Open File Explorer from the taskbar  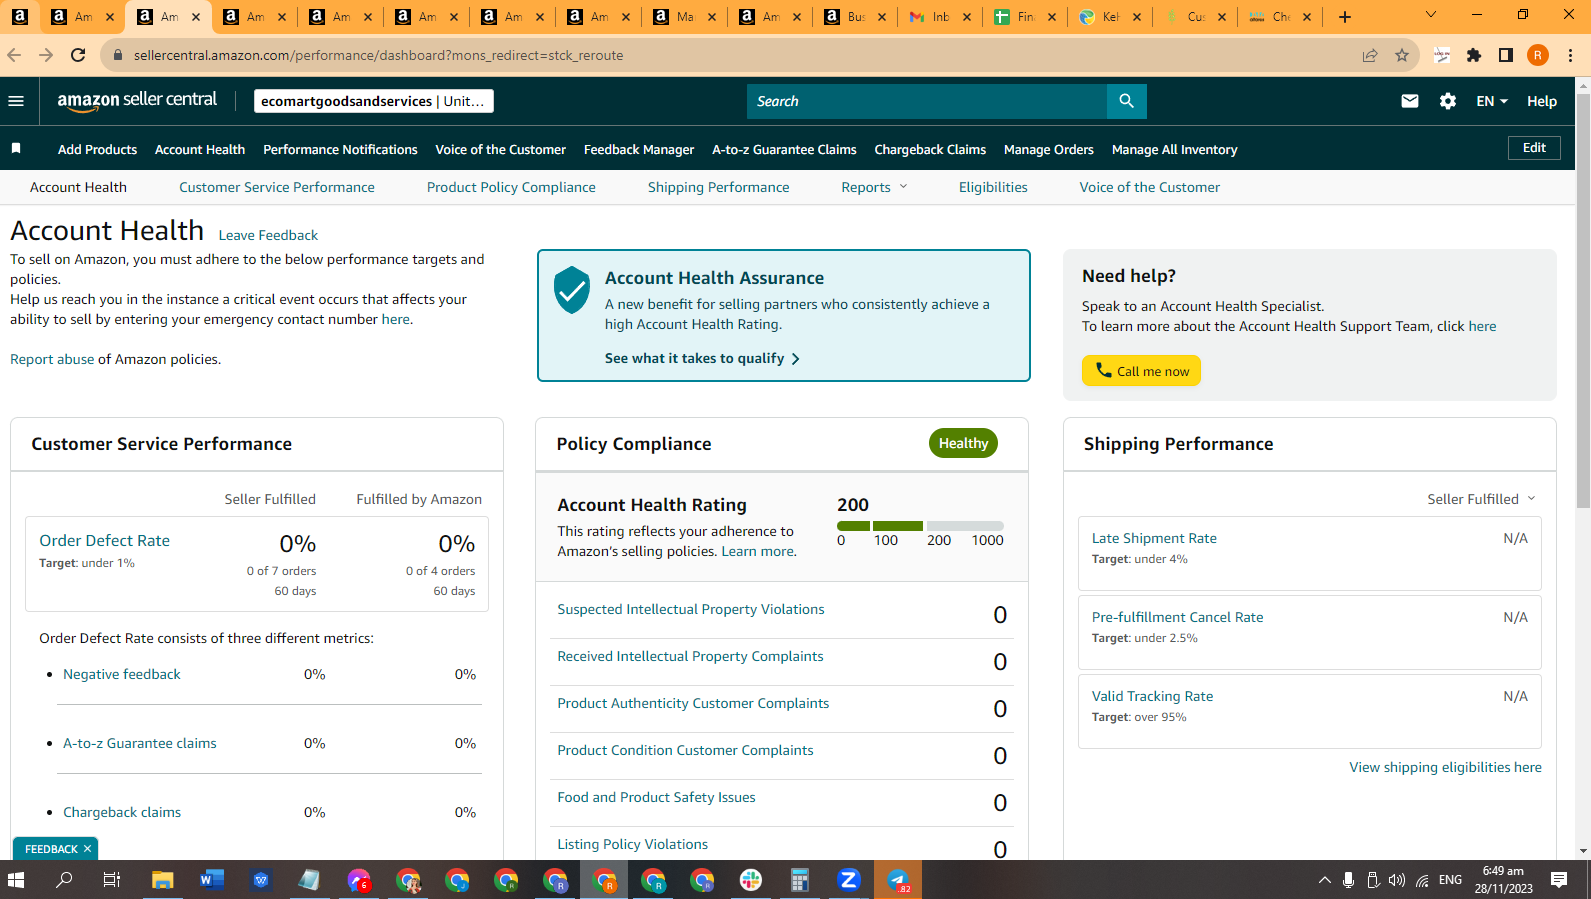tap(162, 880)
